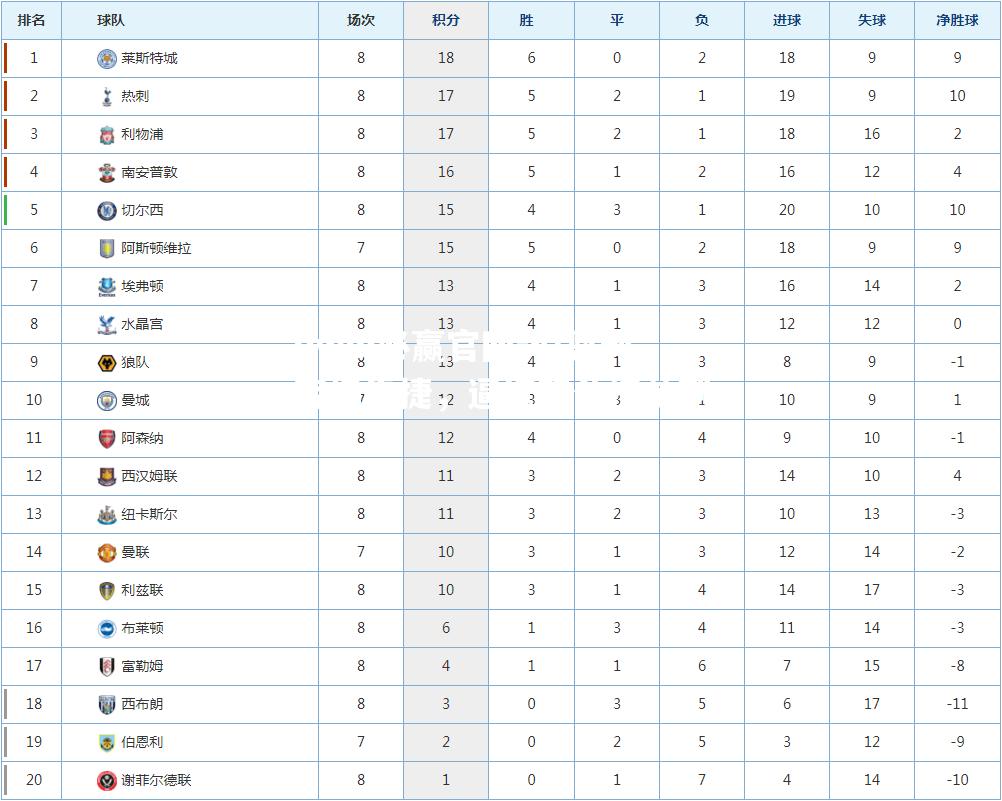Open 阿斯顿维拉 team link
The height and width of the screenshot is (801, 1002).
[157, 248]
